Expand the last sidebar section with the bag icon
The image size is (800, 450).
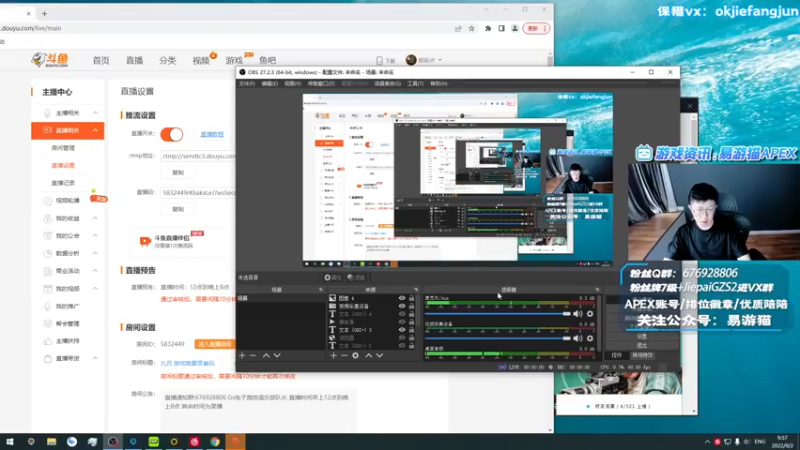pyautogui.click(x=95, y=359)
